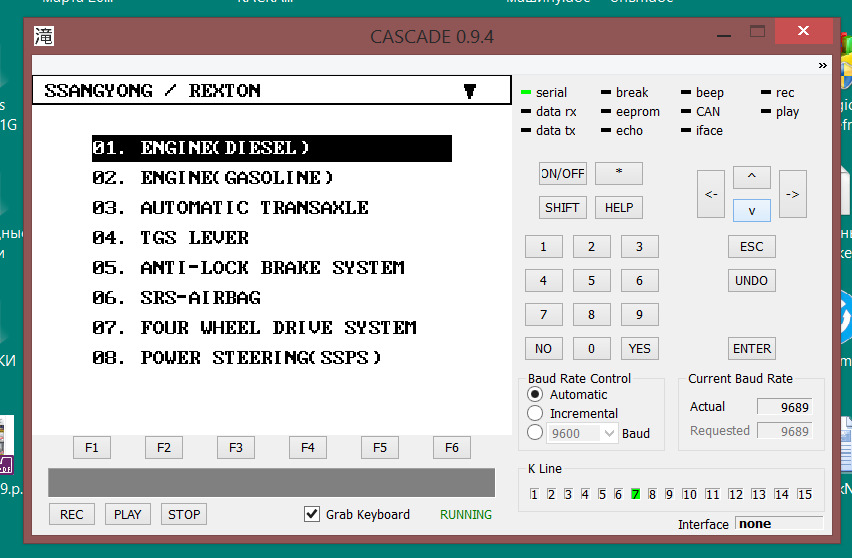Click keypad digit 8

pos(591,315)
